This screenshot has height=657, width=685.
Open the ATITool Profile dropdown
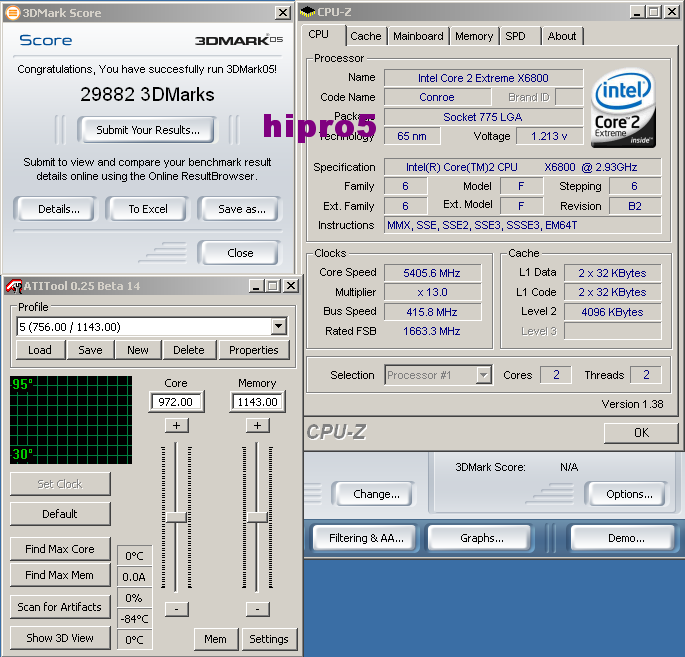click(x=278, y=326)
